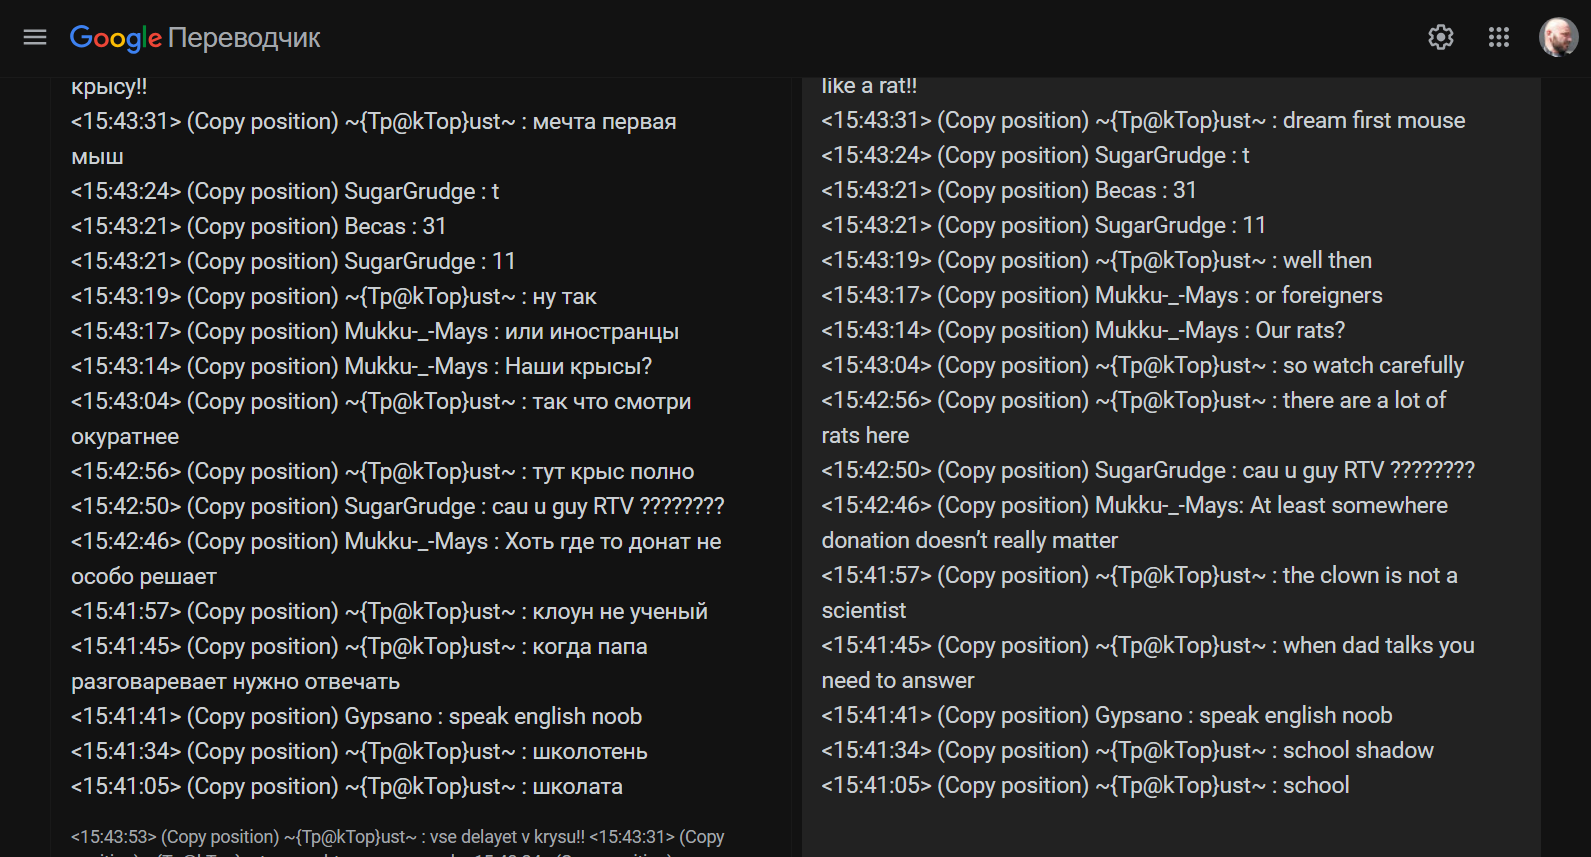The width and height of the screenshot is (1591, 857).
Task: Open the hamburger main menu
Action: click(x=35, y=38)
